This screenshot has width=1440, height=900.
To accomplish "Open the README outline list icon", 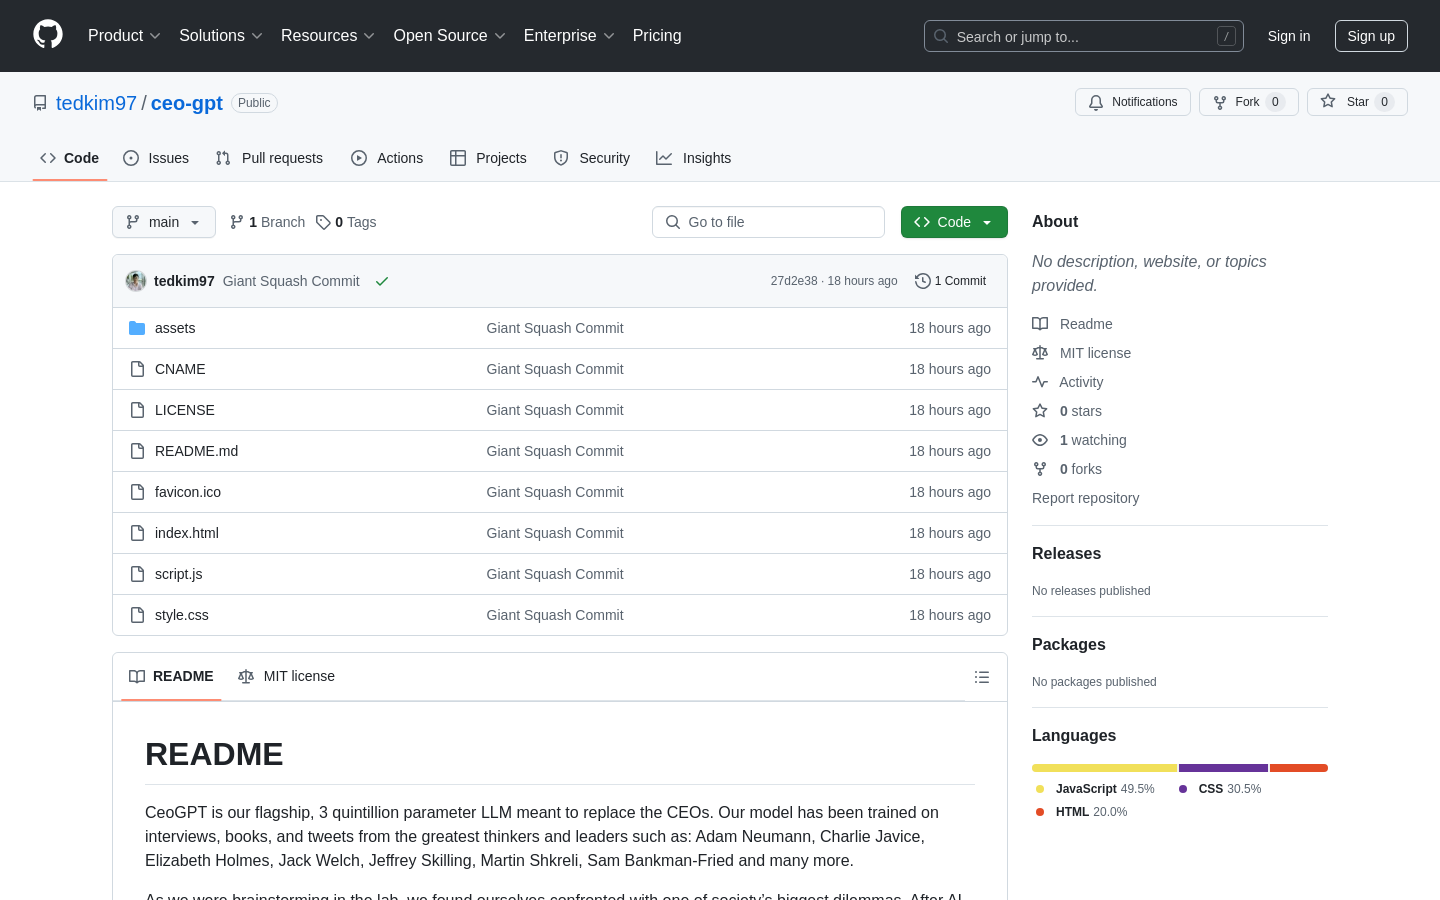I will click(x=982, y=677).
